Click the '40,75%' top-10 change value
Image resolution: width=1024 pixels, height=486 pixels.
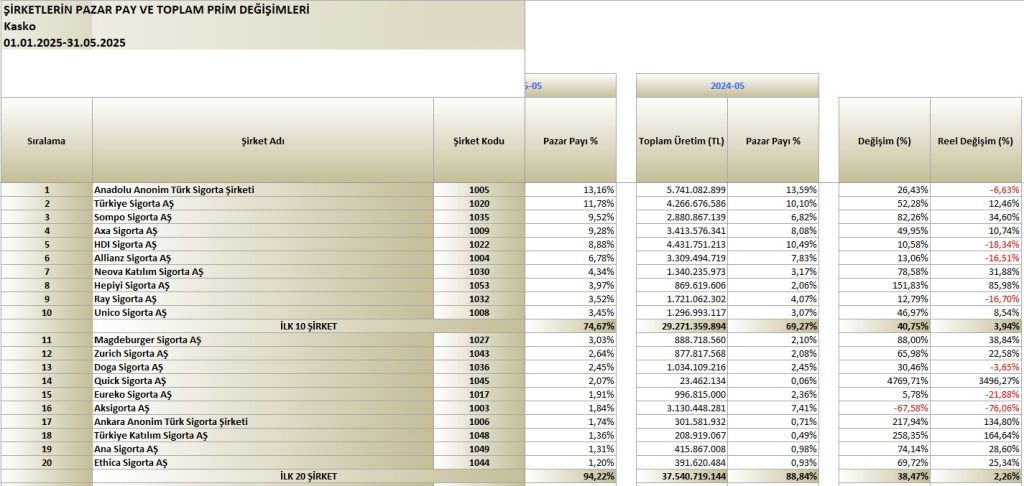(x=884, y=327)
